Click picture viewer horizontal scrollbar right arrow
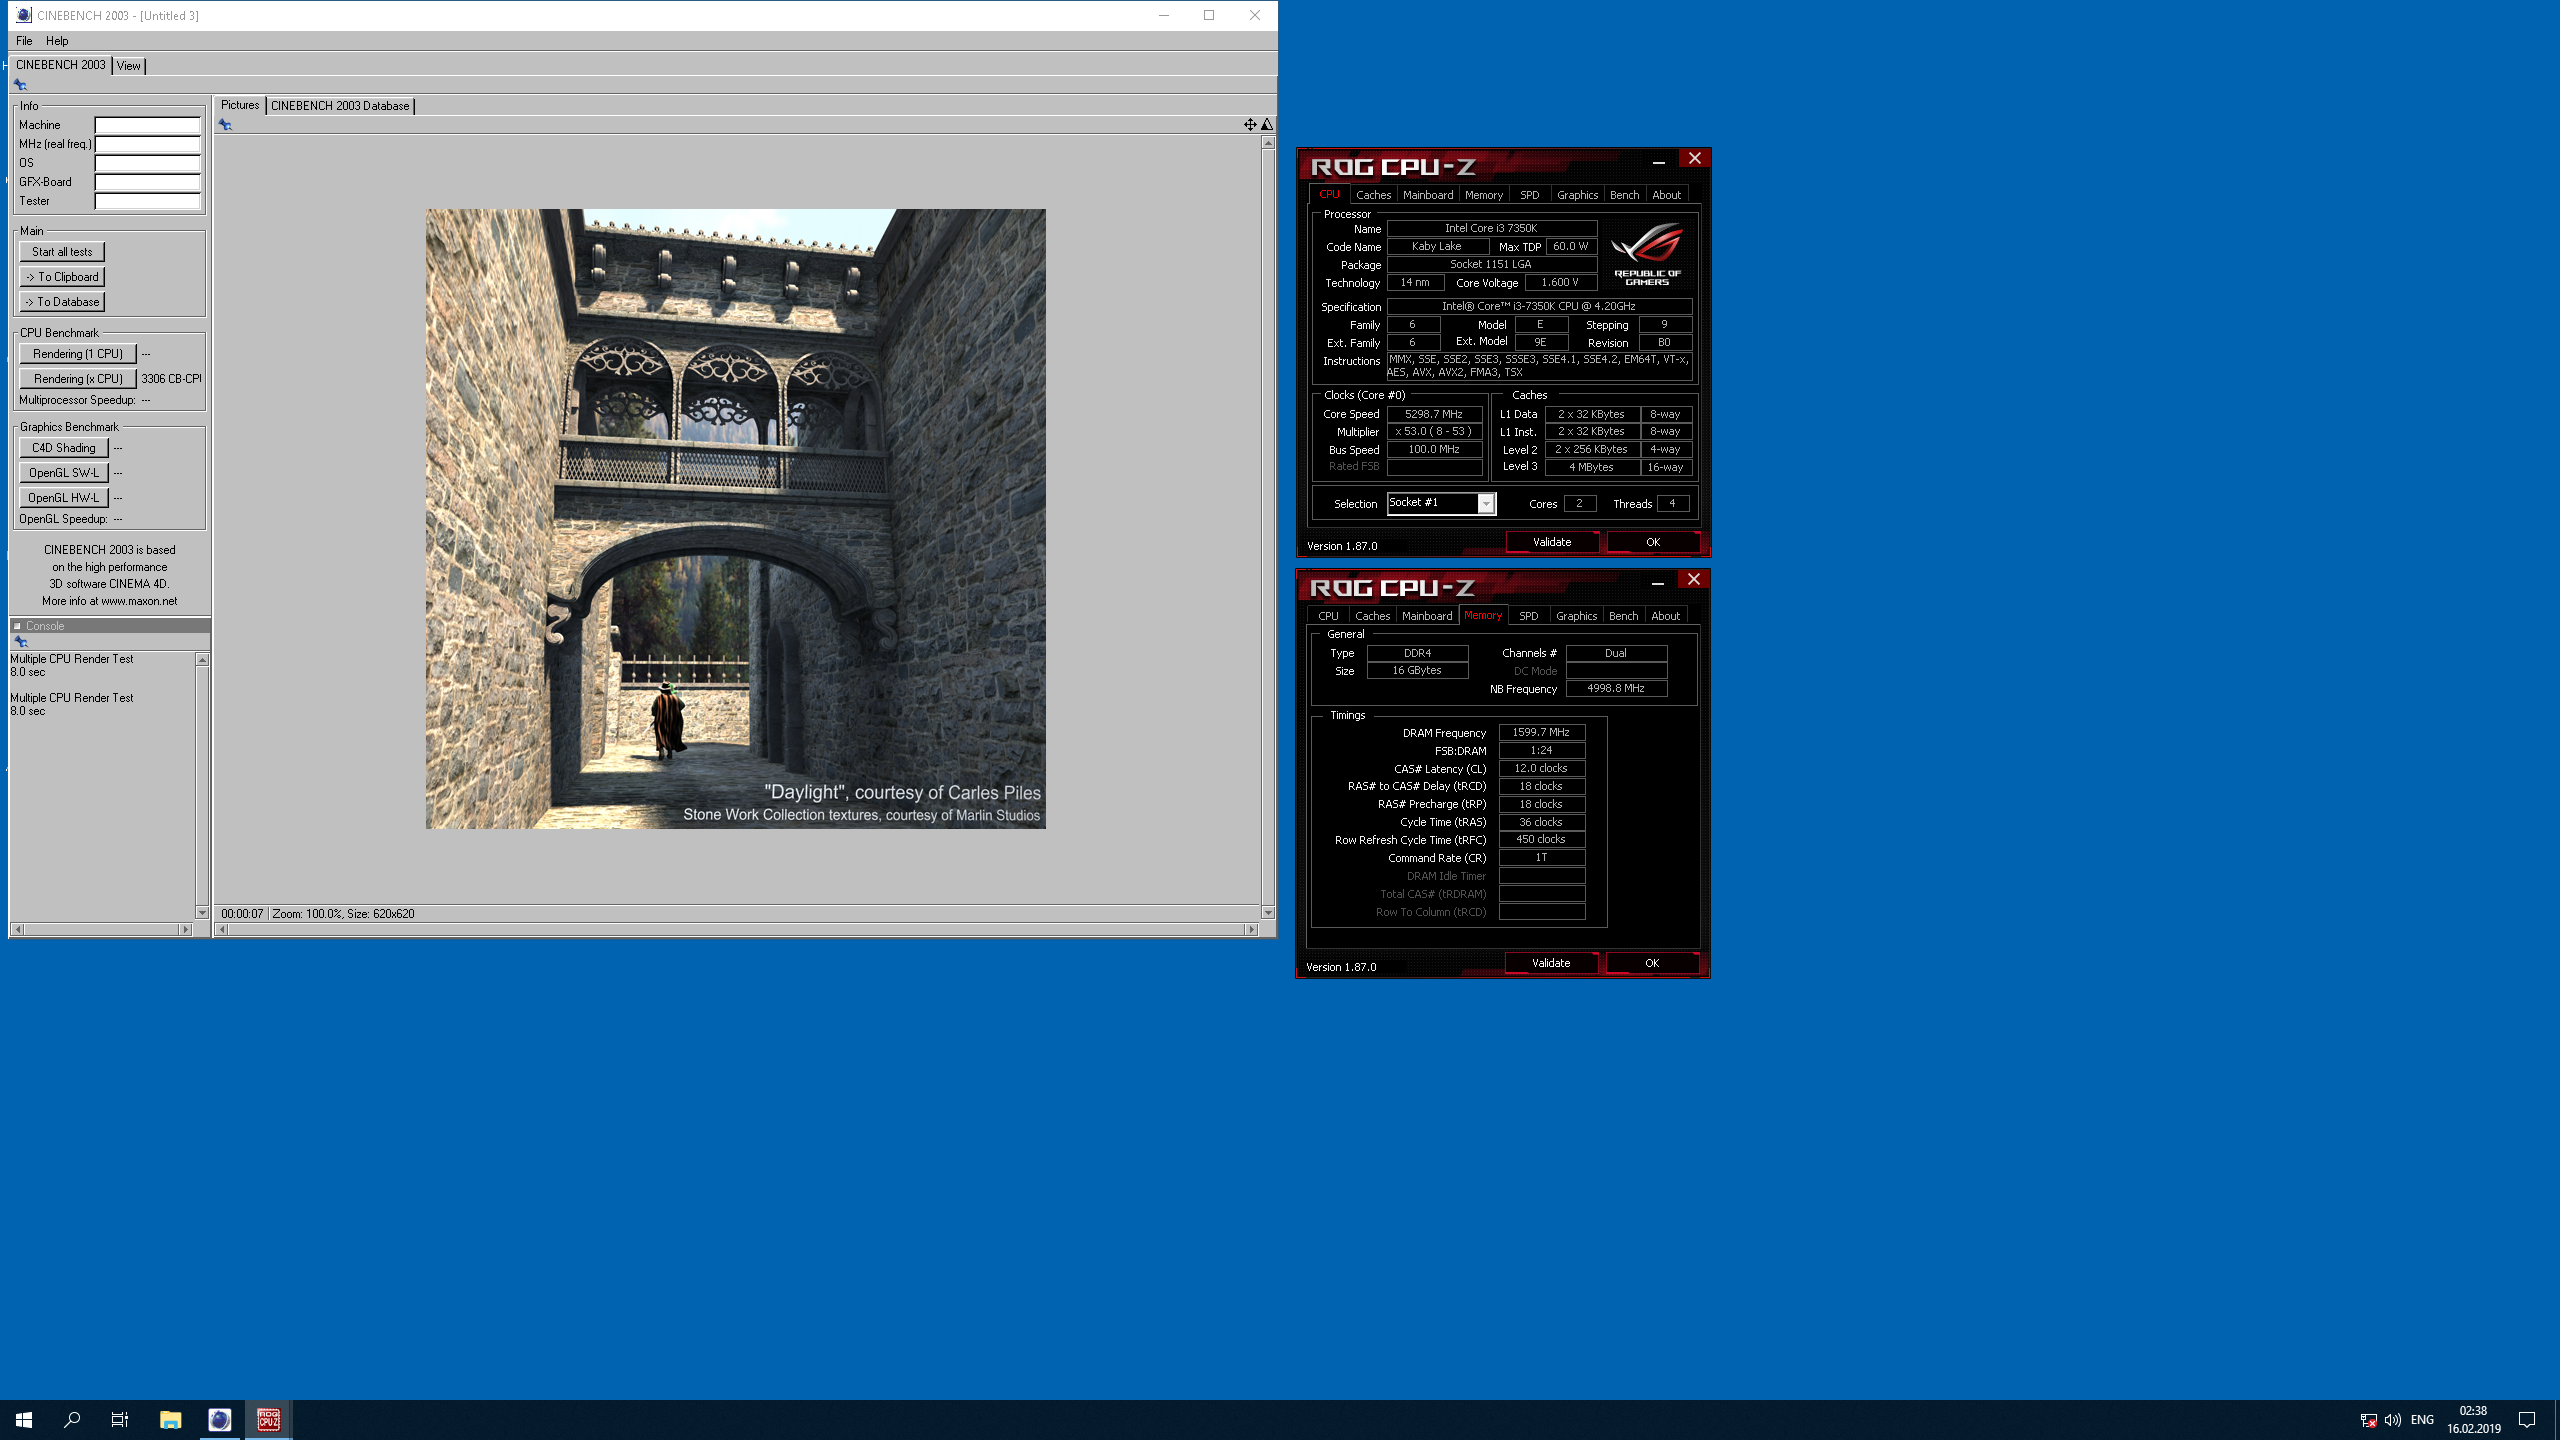 tap(1251, 930)
